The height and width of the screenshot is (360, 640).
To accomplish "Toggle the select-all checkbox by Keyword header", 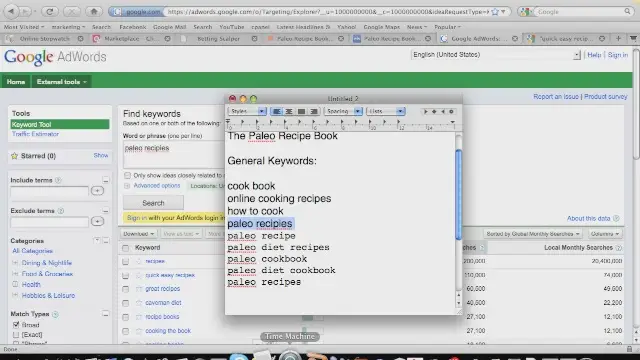I will tap(126, 248).
